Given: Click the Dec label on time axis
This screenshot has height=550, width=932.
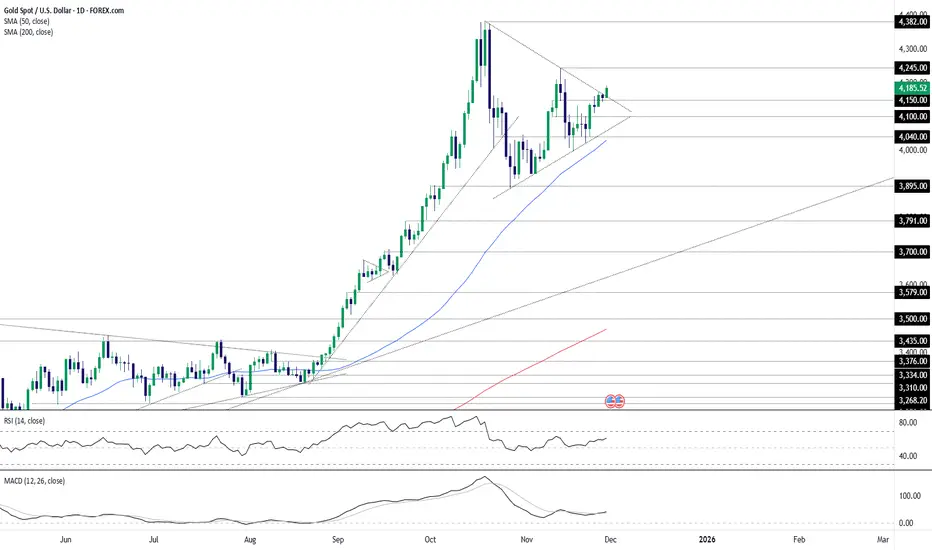Looking at the screenshot, I should (x=610, y=539).
